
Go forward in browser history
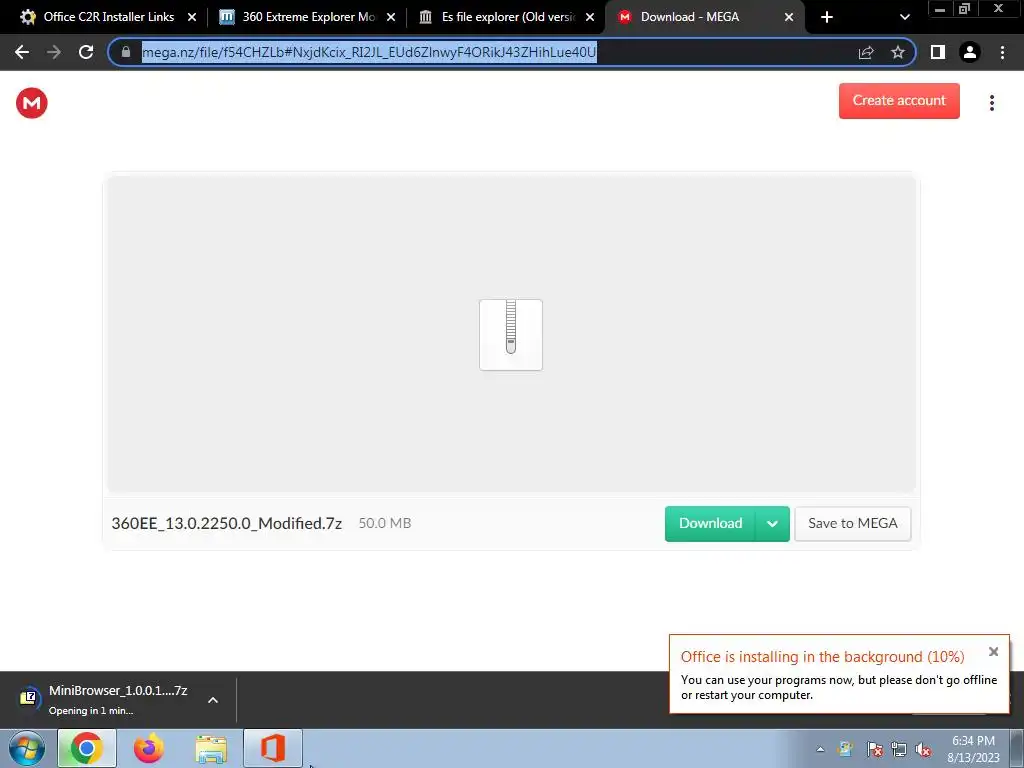coord(54,52)
